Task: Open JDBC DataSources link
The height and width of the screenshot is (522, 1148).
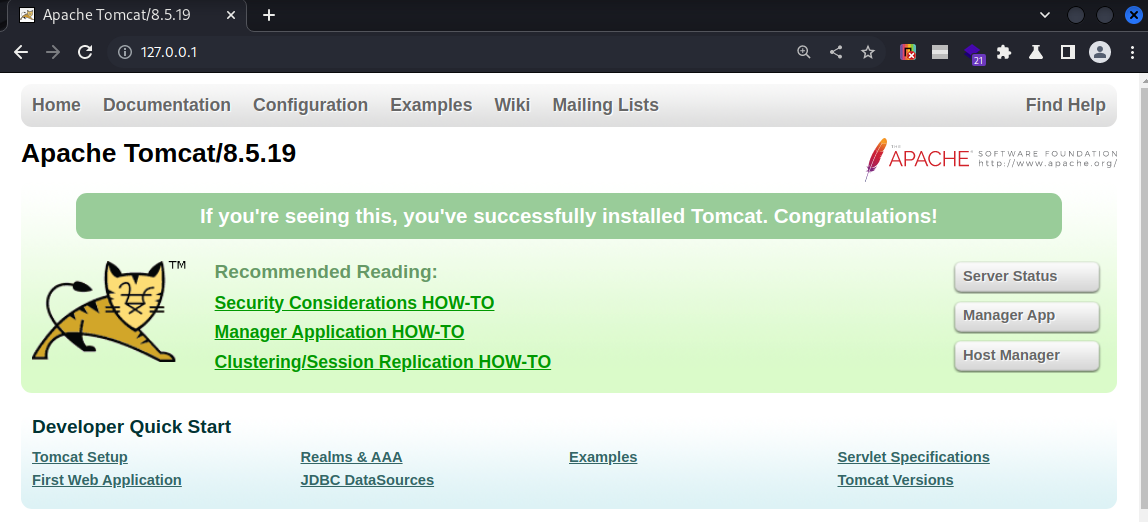Action: [x=367, y=480]
